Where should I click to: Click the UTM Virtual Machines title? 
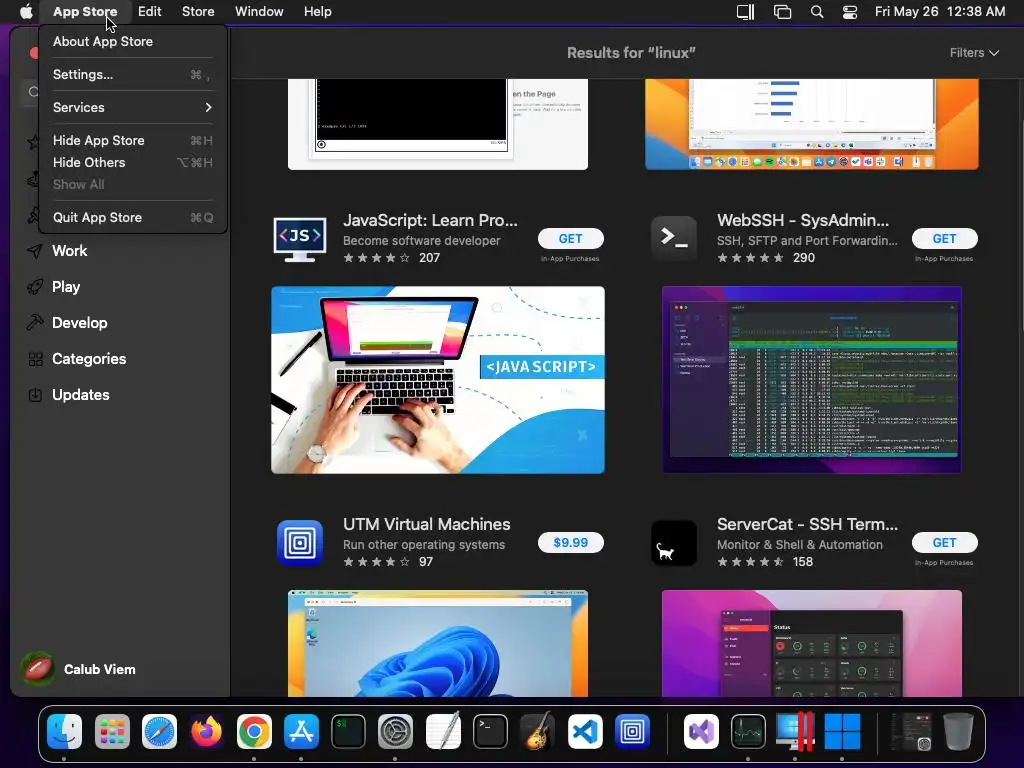[x=426, y=524]
